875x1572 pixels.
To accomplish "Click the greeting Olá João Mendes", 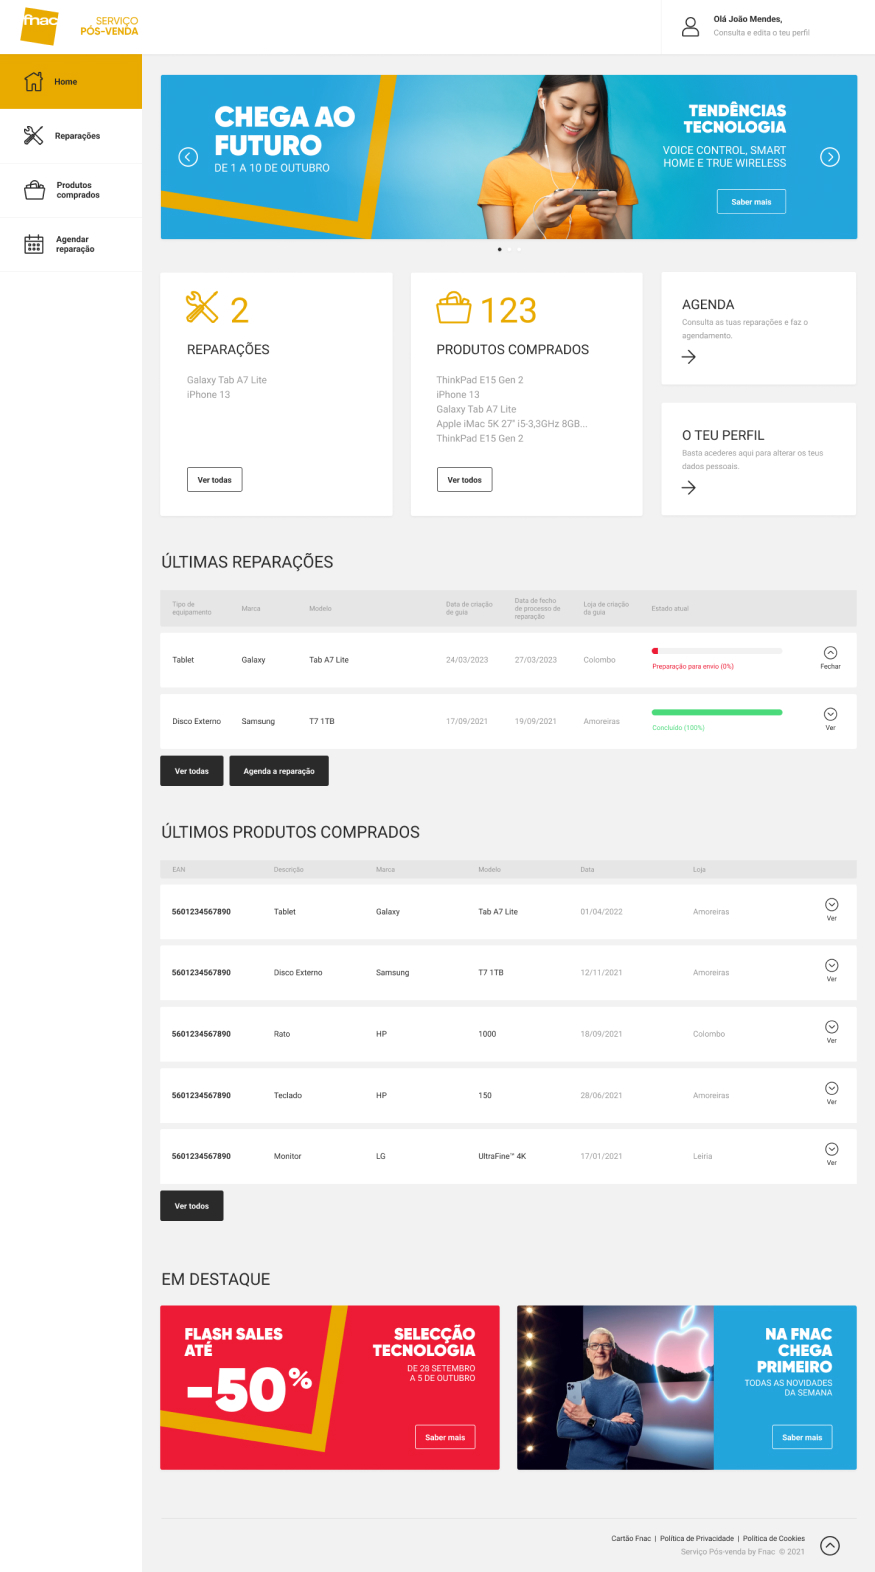I will point(748,19).
